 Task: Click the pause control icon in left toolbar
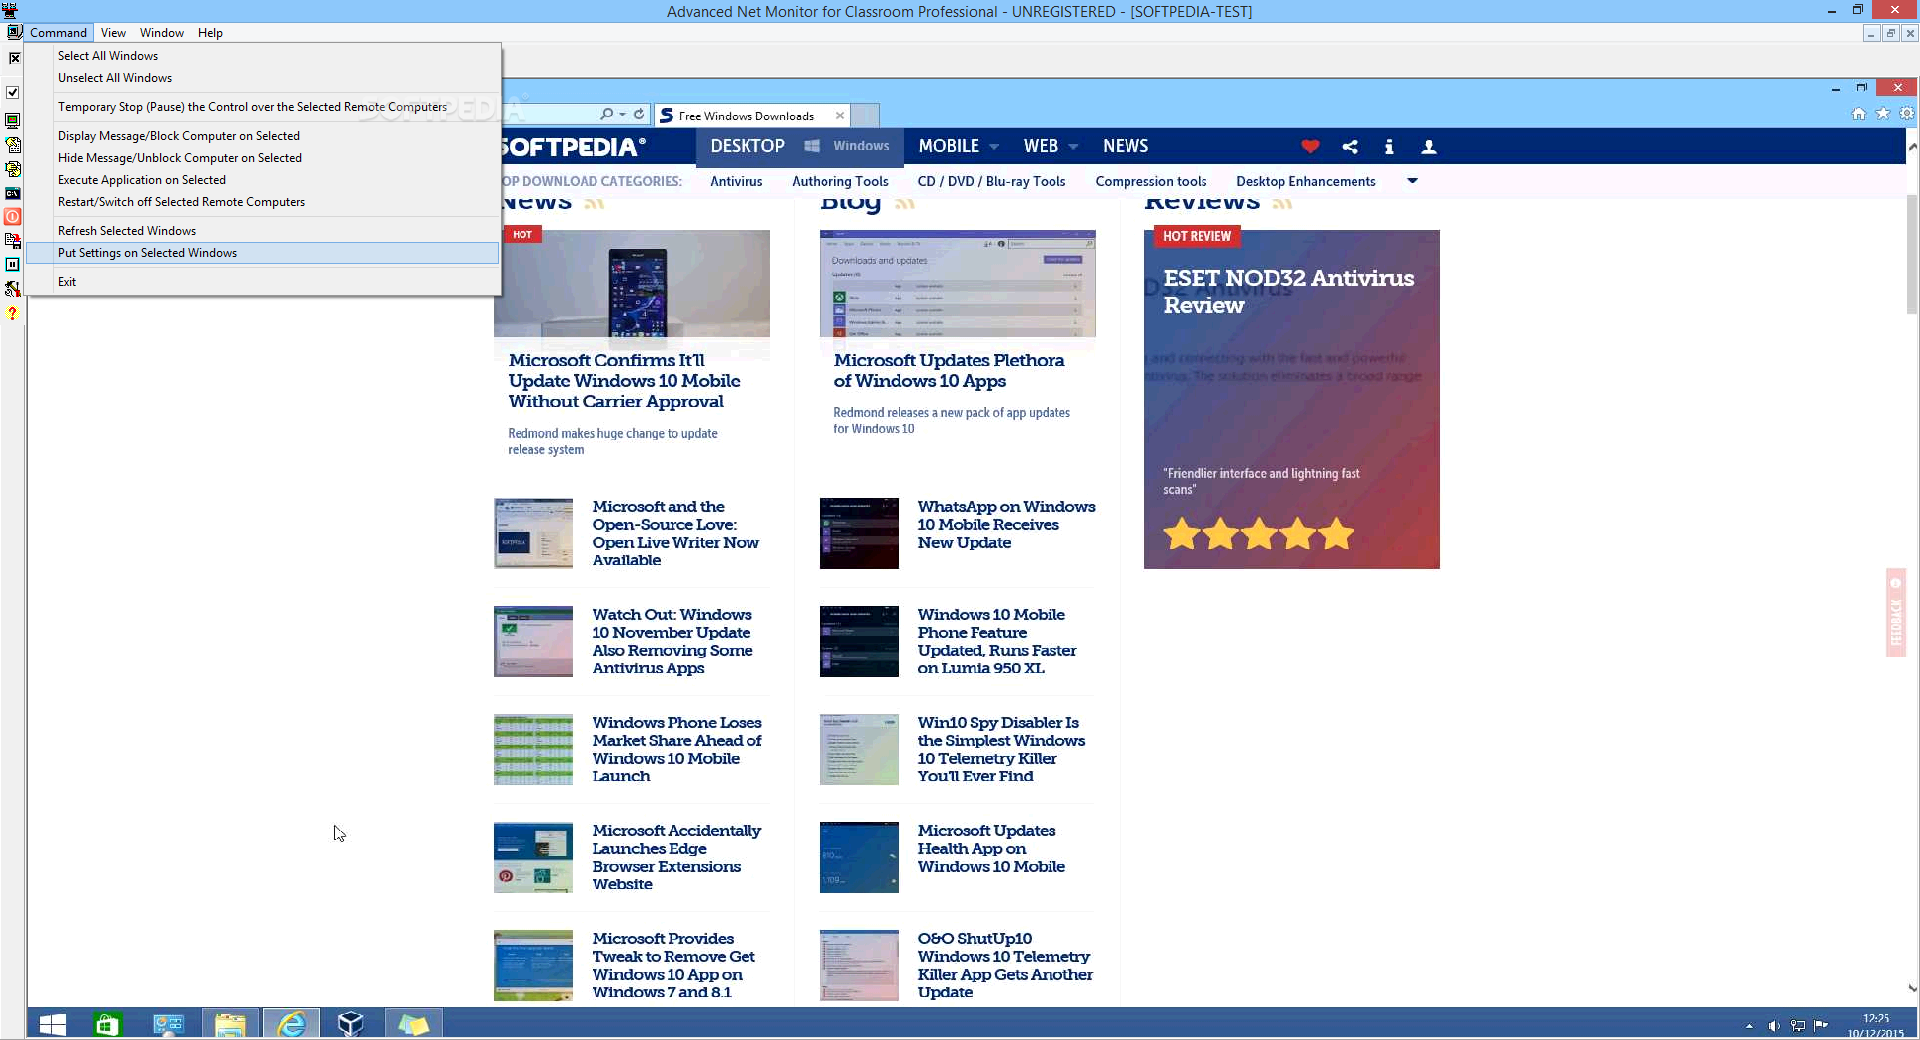[13, 265]
